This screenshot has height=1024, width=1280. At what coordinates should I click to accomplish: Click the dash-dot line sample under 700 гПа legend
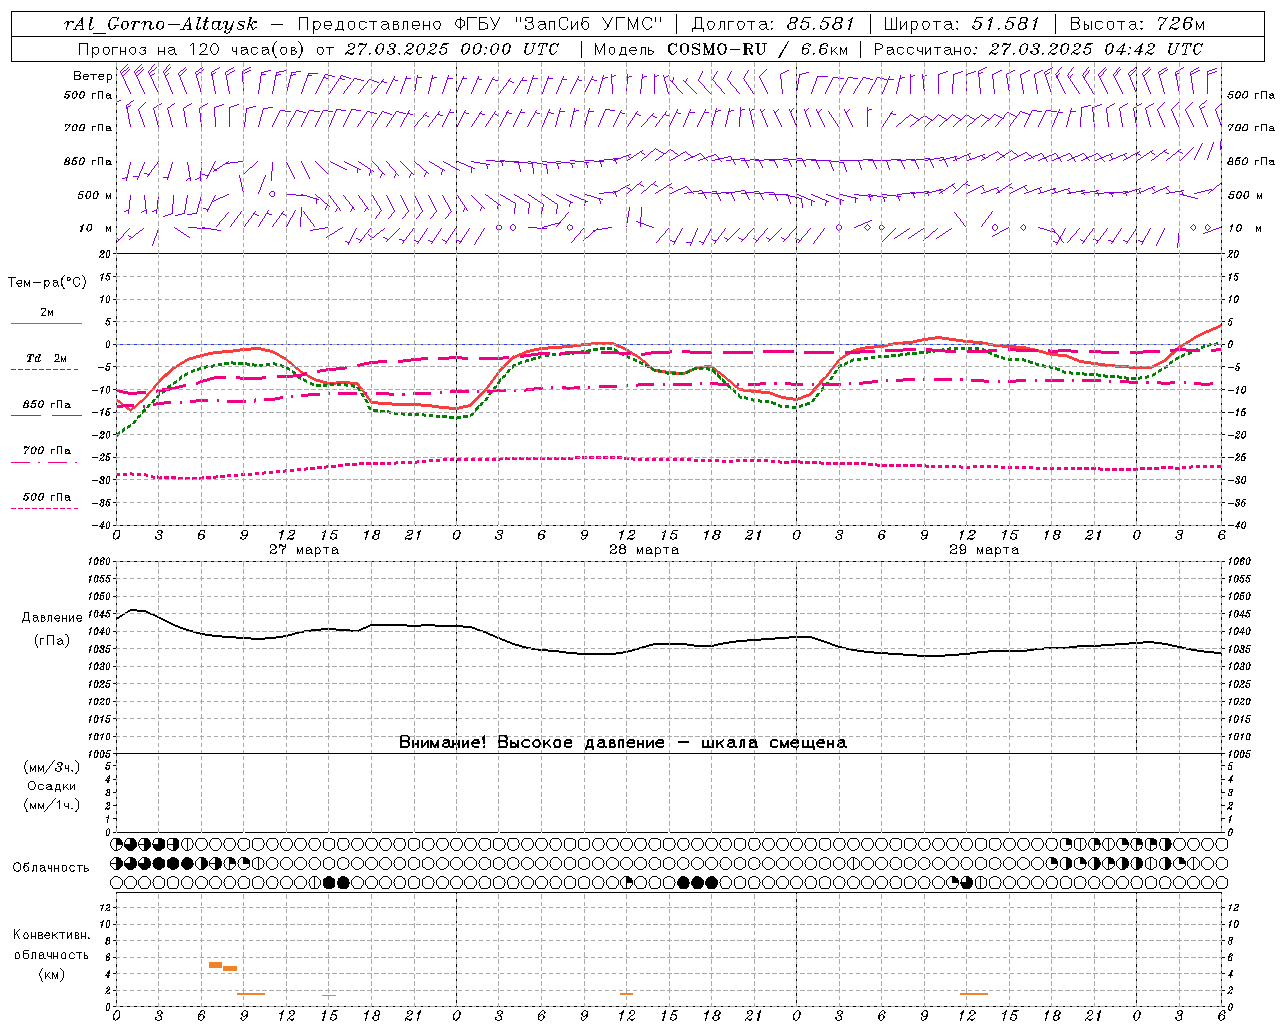pyautogui.click(x=44, y=461)
